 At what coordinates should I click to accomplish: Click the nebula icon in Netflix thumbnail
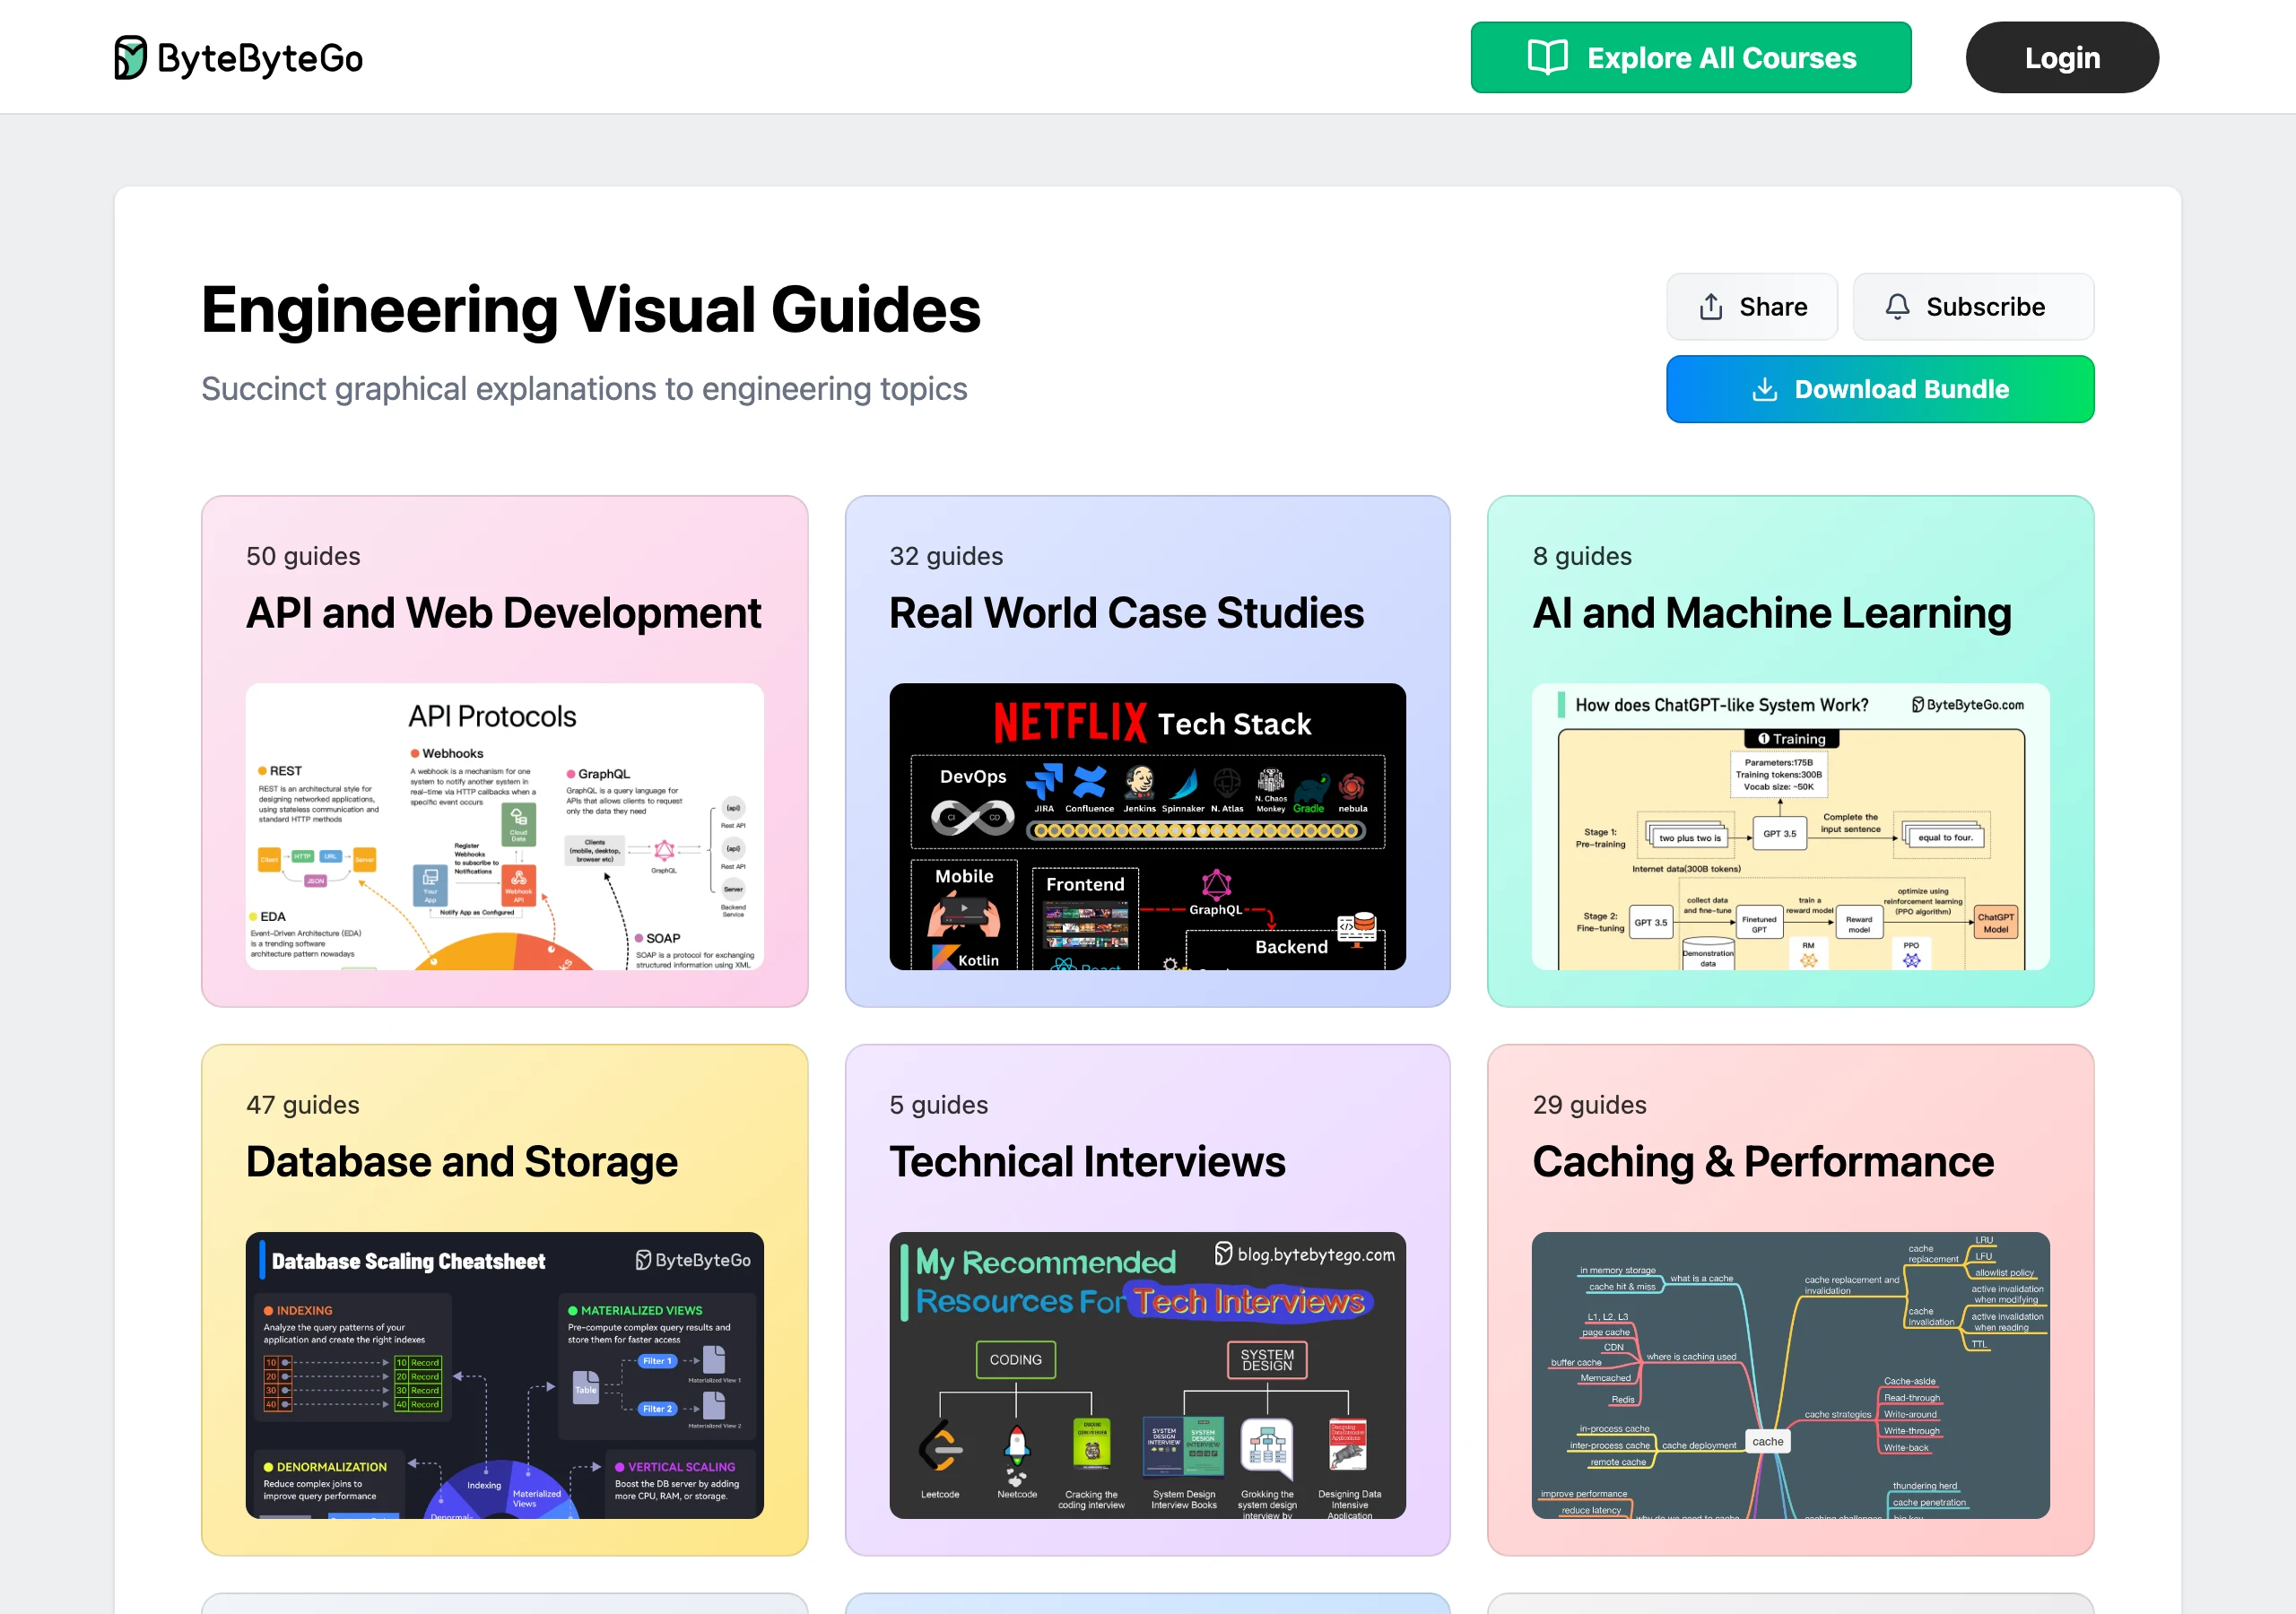pos(1352,786)
